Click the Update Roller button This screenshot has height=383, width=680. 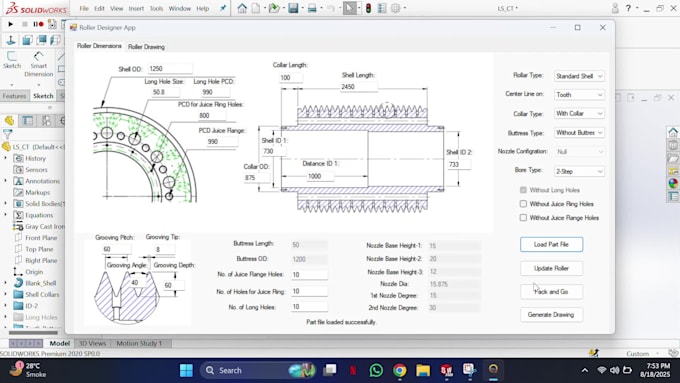[551, 268]
